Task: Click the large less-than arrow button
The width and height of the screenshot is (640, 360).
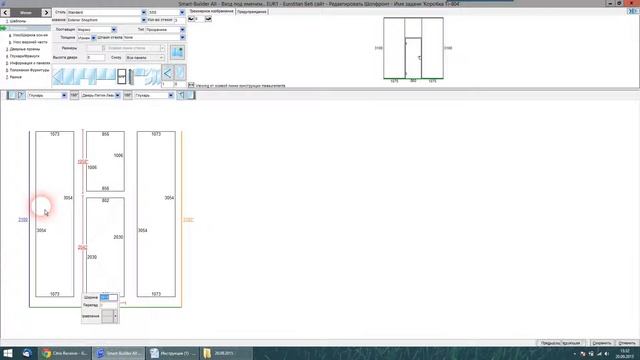Action: 167,73
